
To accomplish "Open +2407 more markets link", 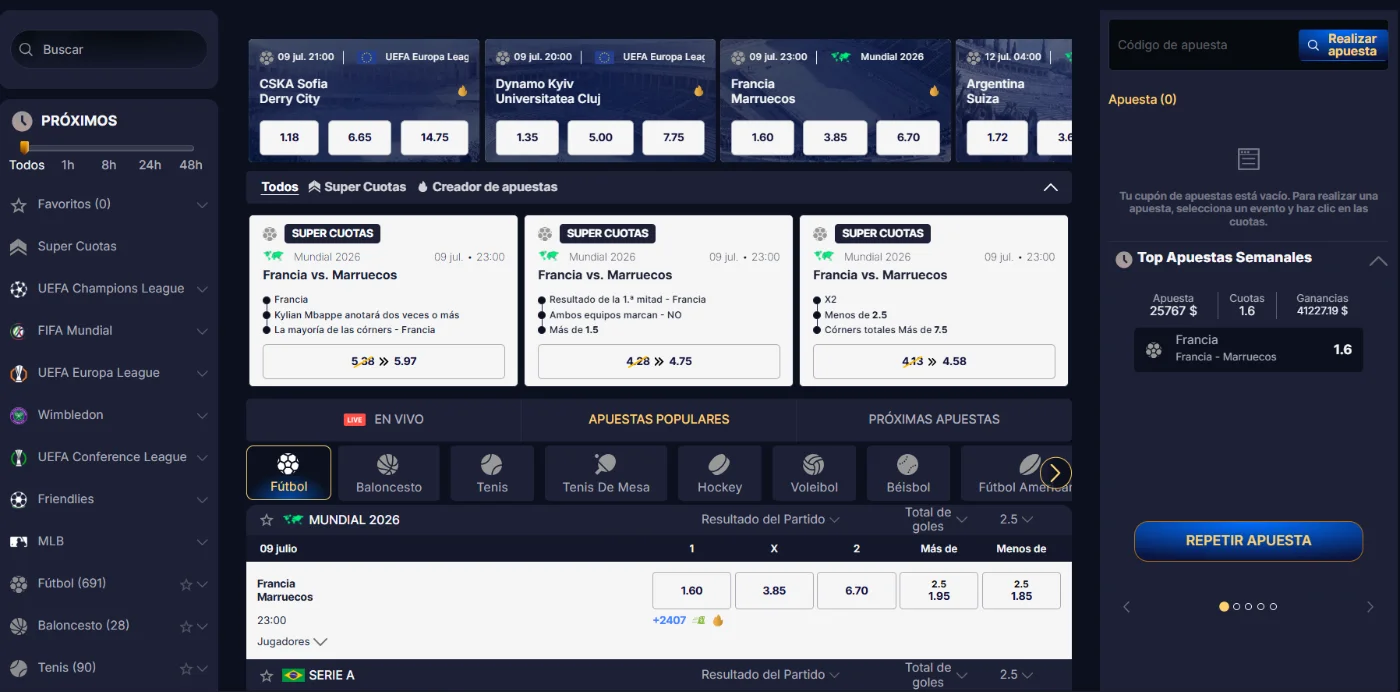I will [x=669, y=621].
